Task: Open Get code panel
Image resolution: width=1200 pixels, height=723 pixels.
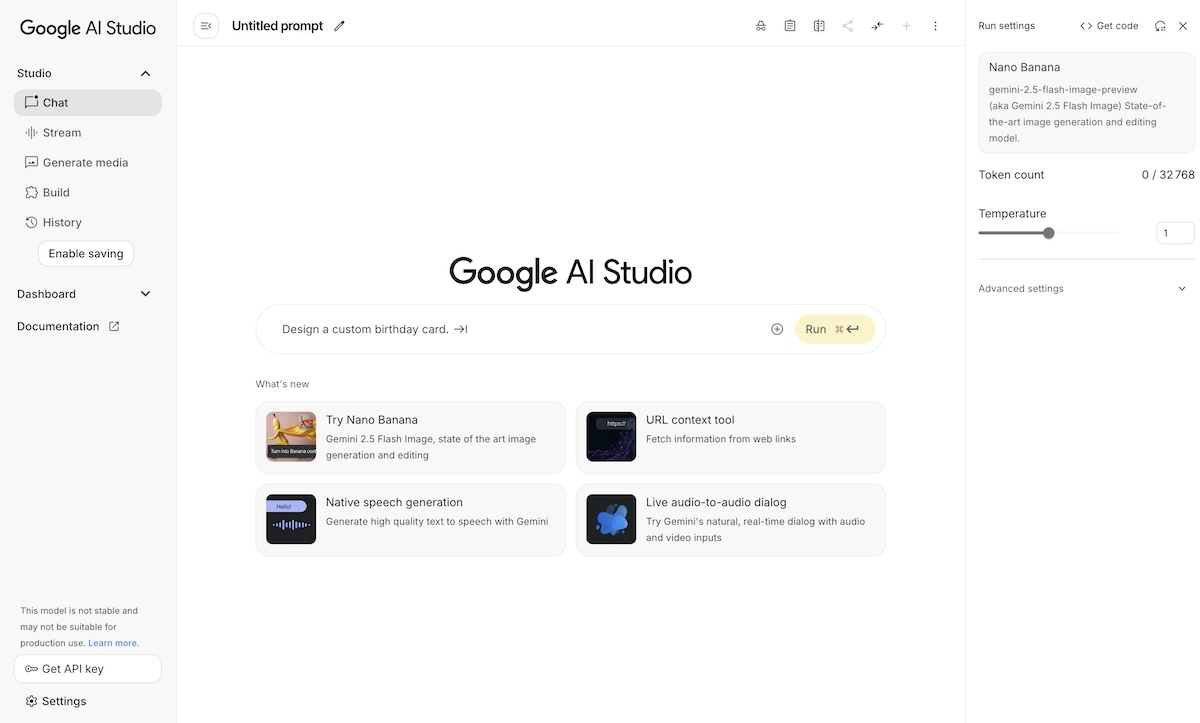Action: tap(1110, 25)
